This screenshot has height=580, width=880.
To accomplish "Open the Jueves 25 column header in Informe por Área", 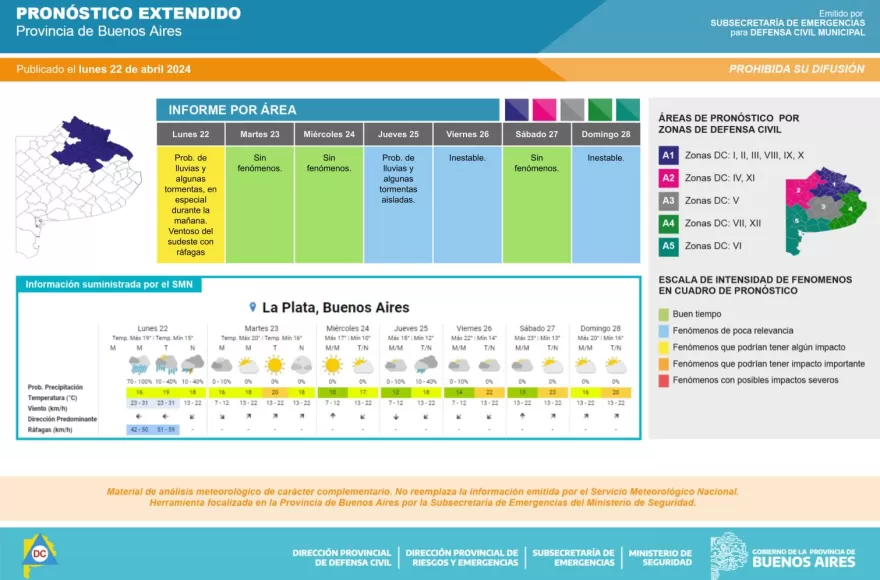I will (398, 134).
